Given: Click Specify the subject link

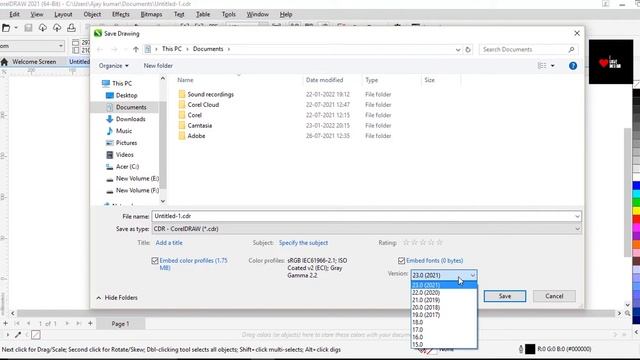Looking at the screenshot, I should point(303,243).
